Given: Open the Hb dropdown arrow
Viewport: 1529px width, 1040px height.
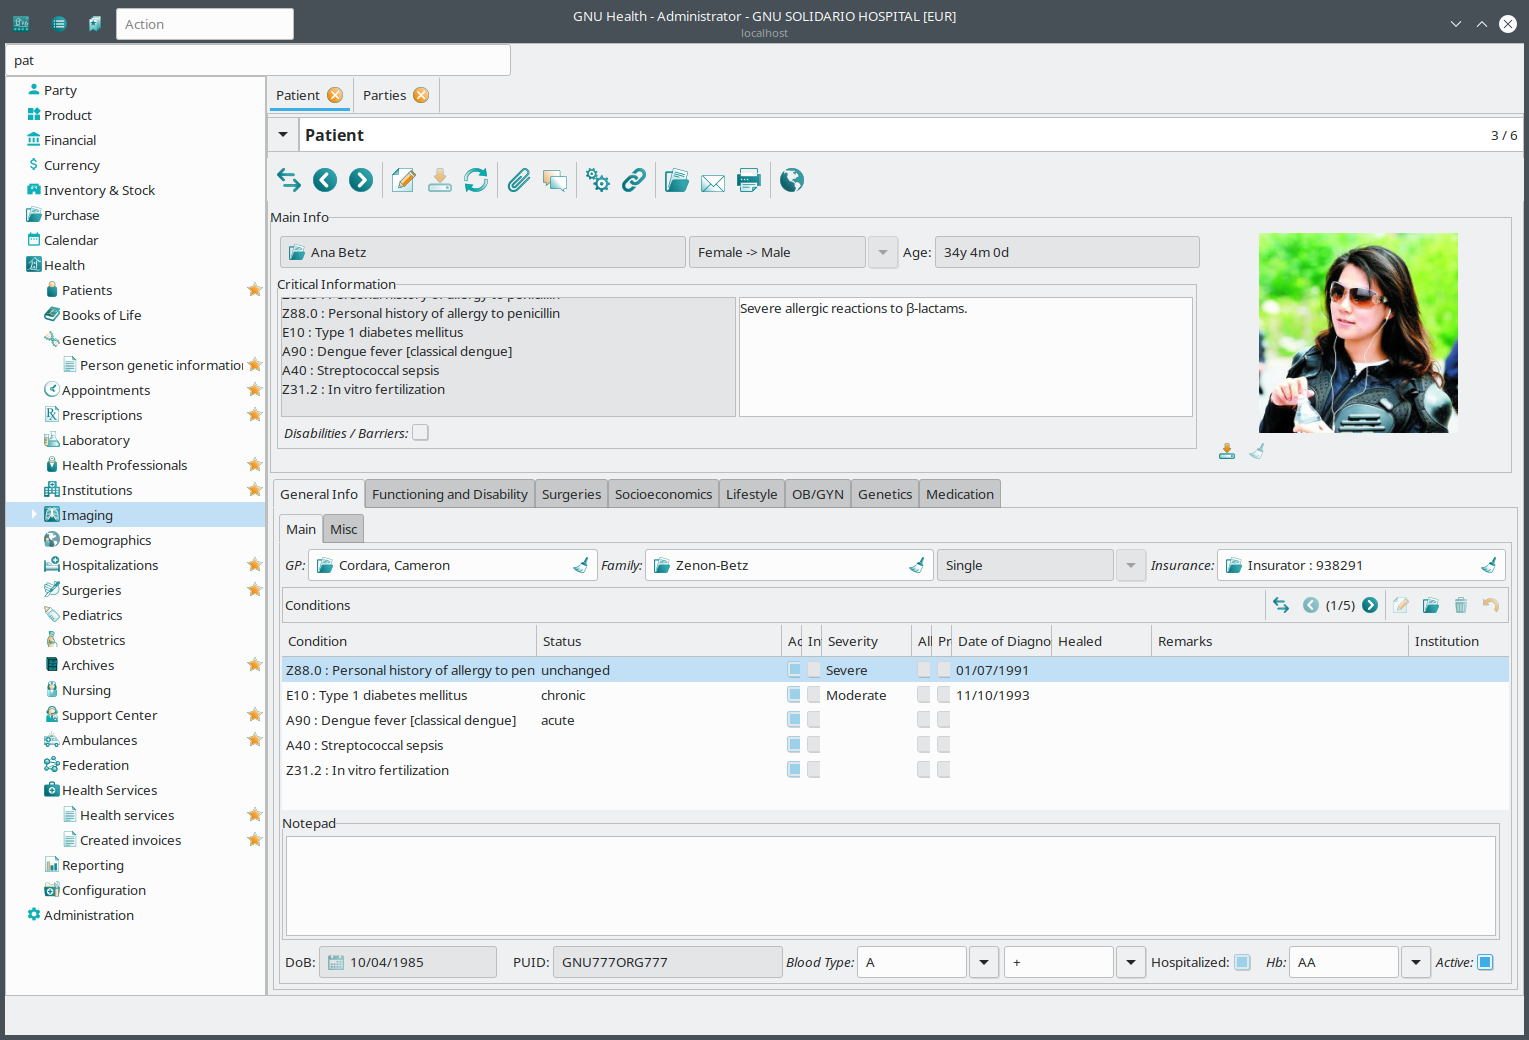Looking at the screenshot, I should point(1415,962).
